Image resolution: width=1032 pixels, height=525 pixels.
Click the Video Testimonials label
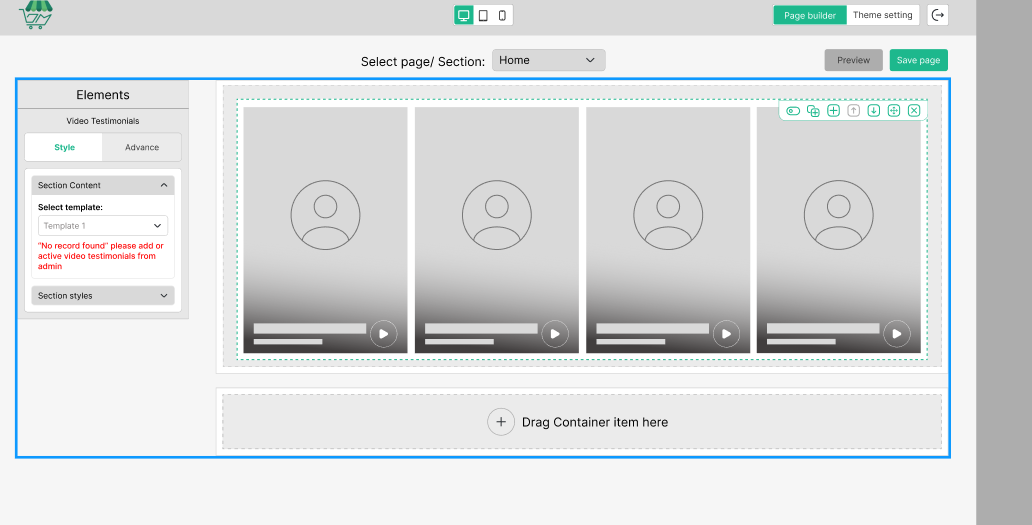click(103, 121)
